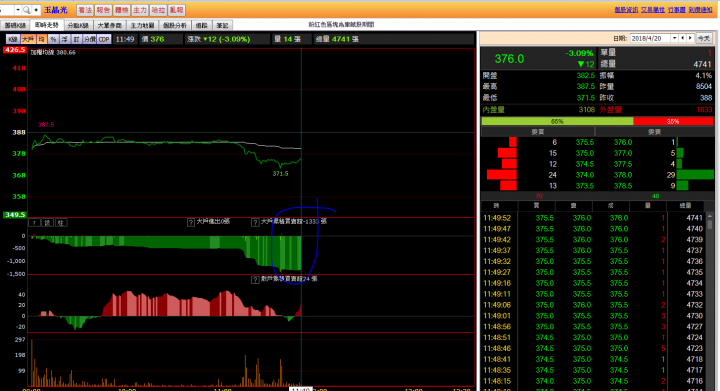720x391 pixels.
Task: Toggle the 浮 chart button
Action: click(x=65, y=39)
